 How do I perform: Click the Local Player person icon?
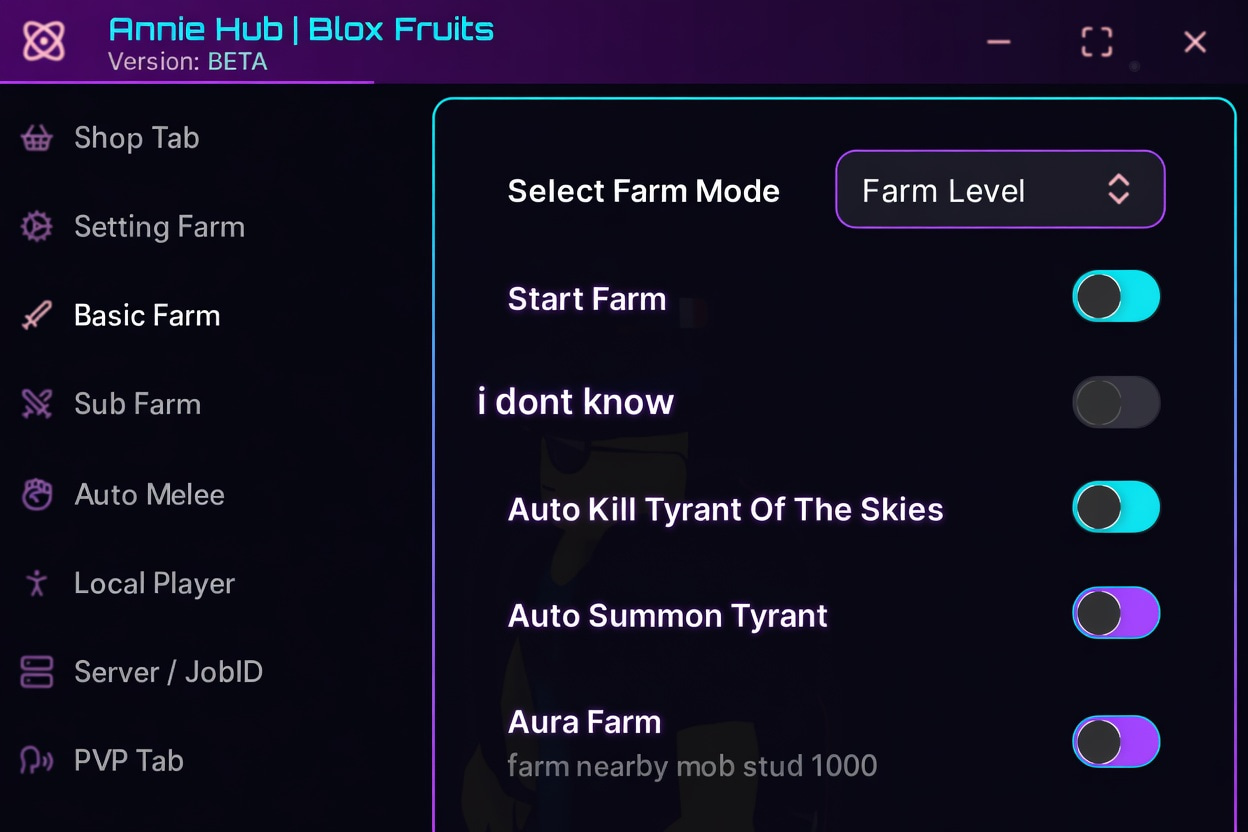pyautogui.click(x=37, y=583)
